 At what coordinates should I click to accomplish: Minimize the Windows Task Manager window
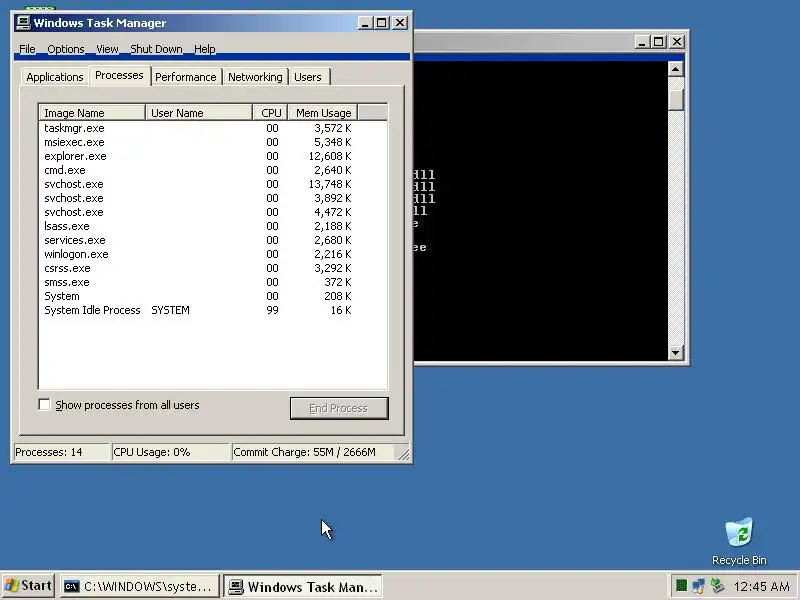[365, 23]
